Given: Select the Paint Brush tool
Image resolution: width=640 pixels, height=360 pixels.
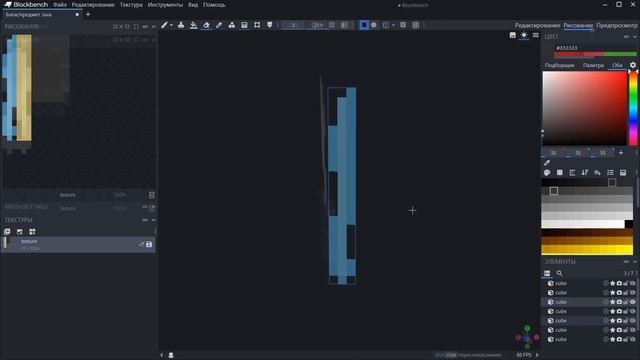Looking at the screenshot, I should 164,25.
